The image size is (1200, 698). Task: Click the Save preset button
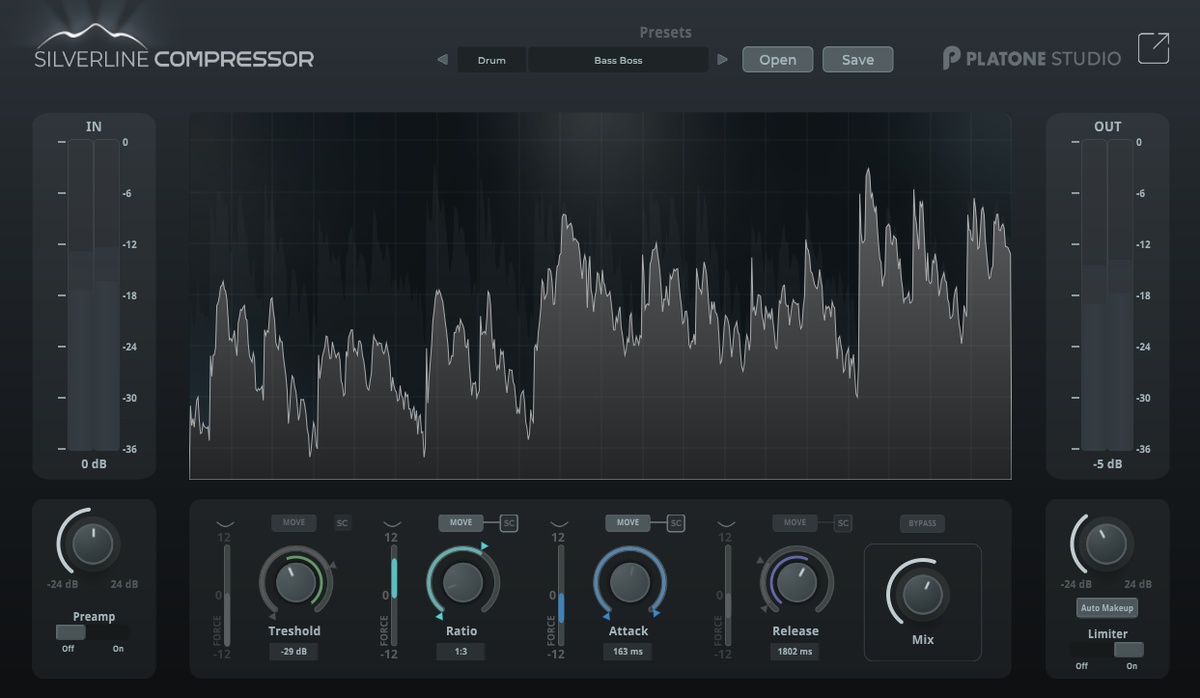click(x=858, y=60)
